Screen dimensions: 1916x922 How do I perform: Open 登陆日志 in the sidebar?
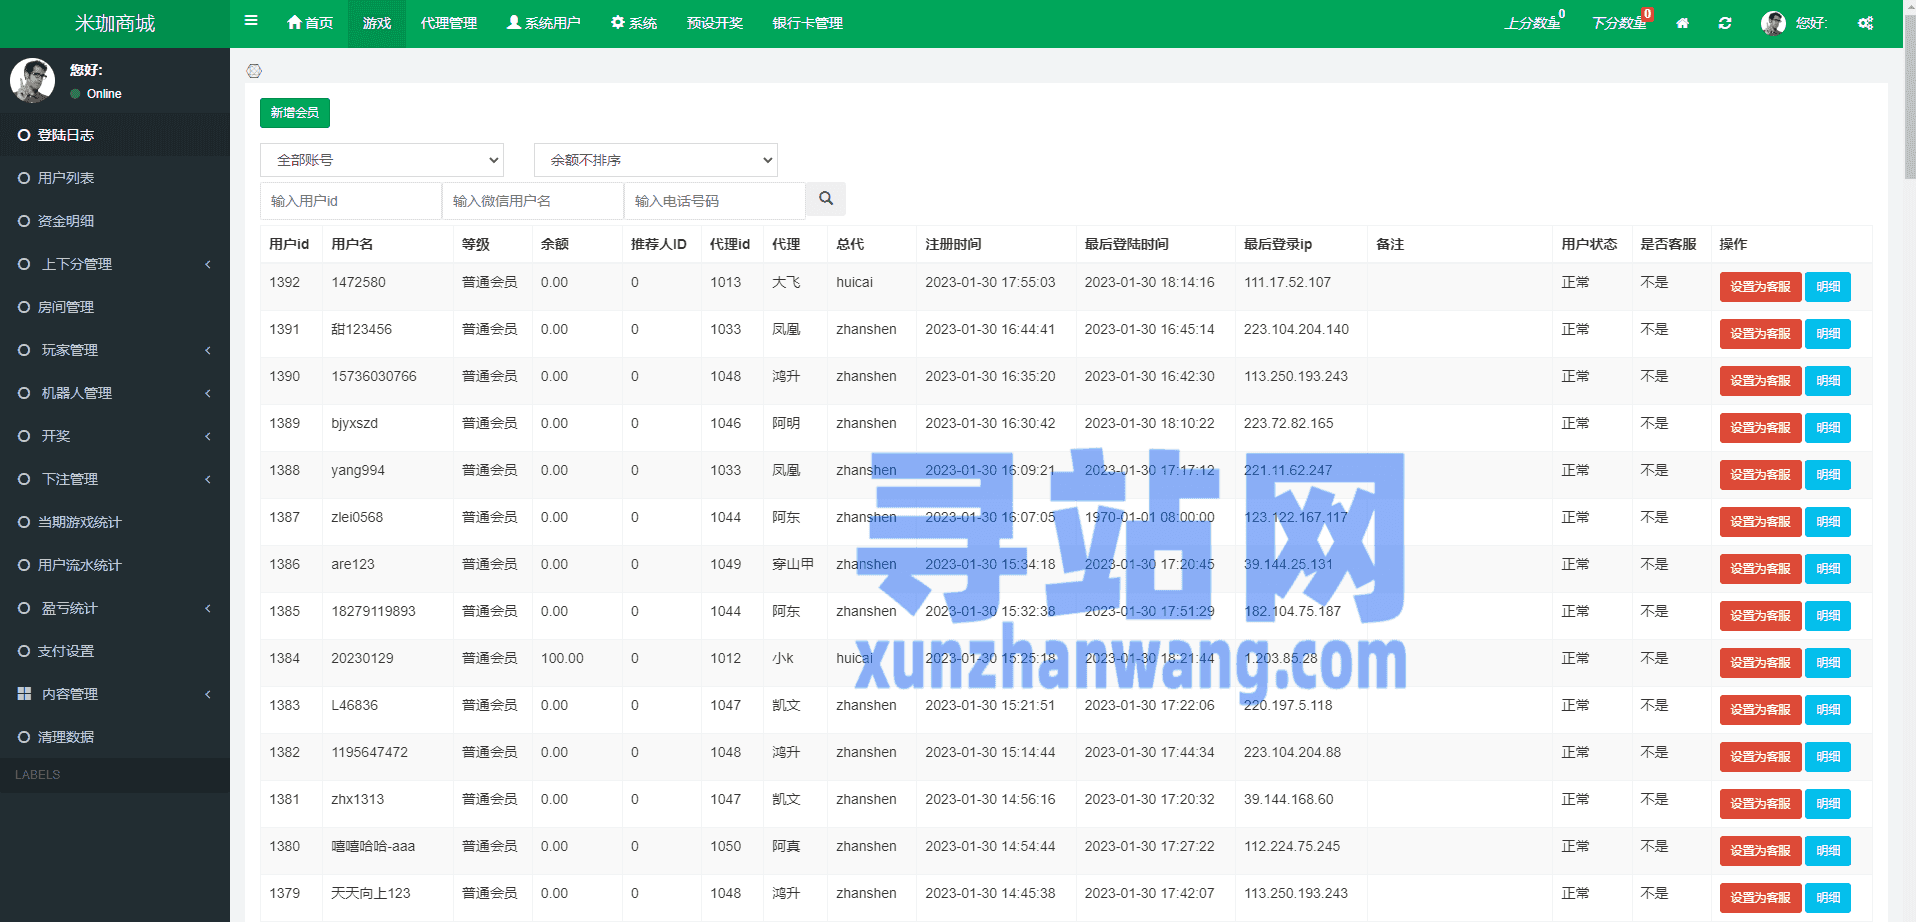(115, 135)
